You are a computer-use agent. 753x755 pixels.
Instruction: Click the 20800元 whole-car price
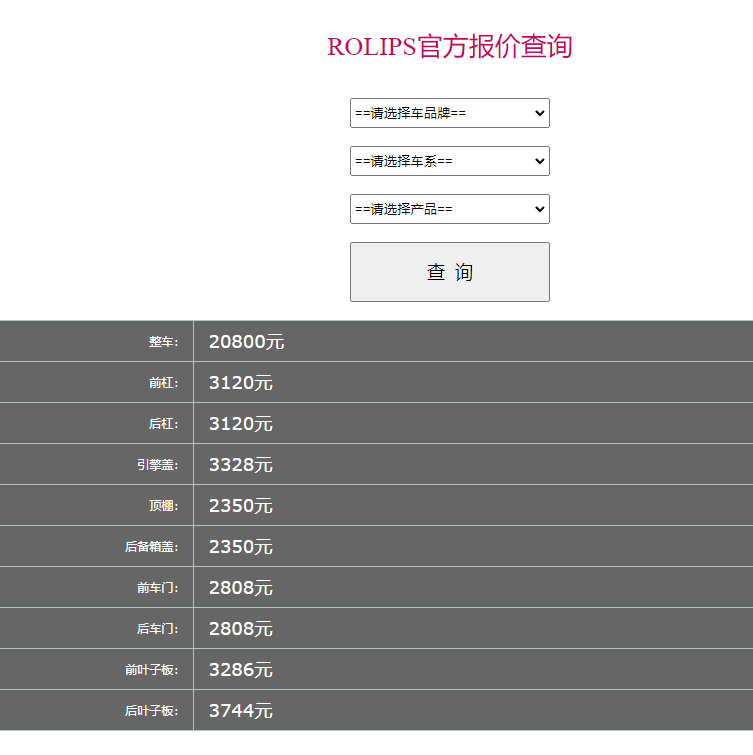click(x=246, y=342)
